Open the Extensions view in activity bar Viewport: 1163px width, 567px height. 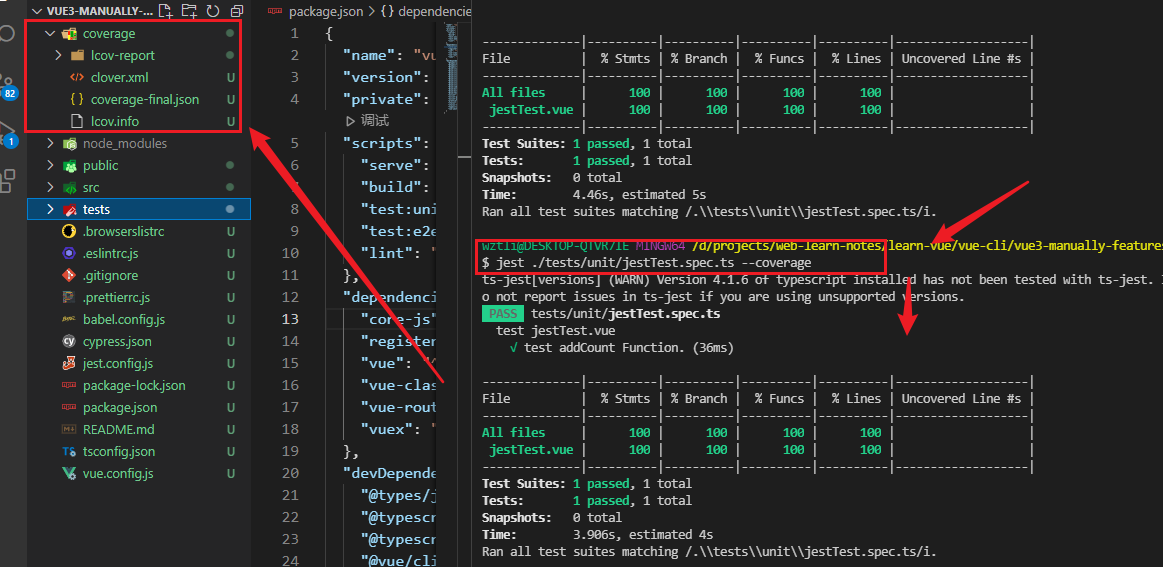7,180
